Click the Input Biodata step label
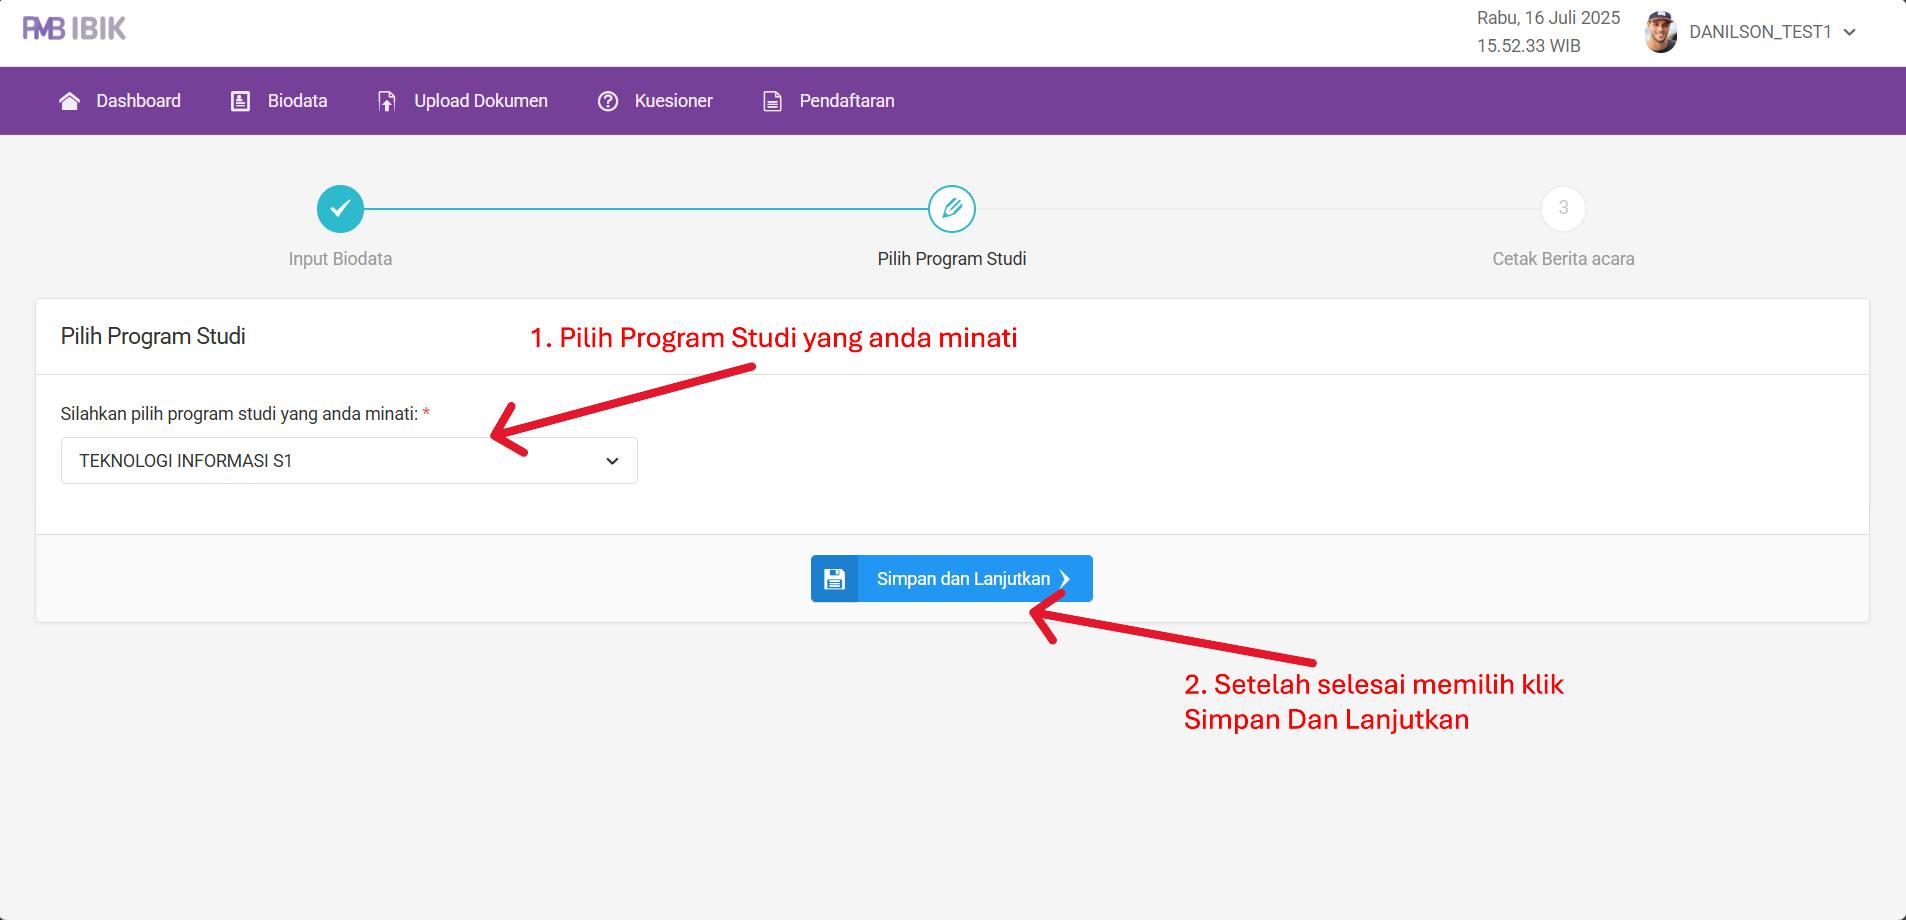 pos(340,259)
